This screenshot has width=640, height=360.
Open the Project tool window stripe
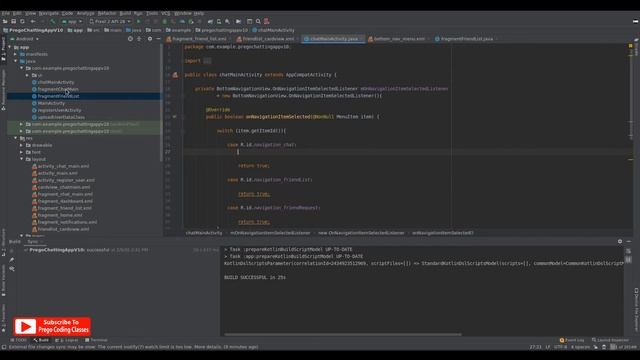point(3,49)
